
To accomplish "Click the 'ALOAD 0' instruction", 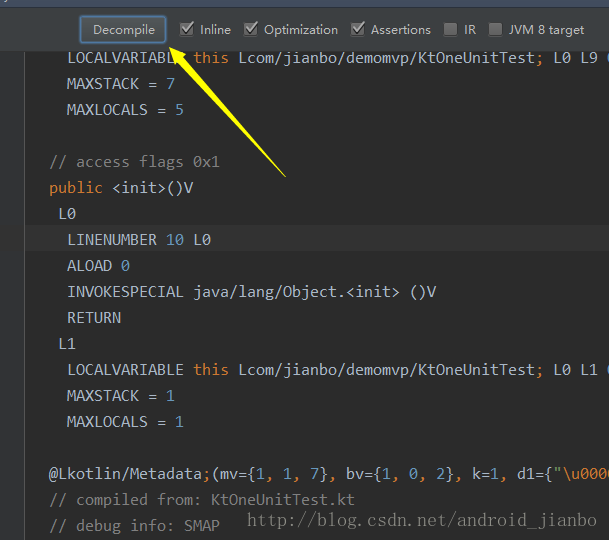I will 98,266.
